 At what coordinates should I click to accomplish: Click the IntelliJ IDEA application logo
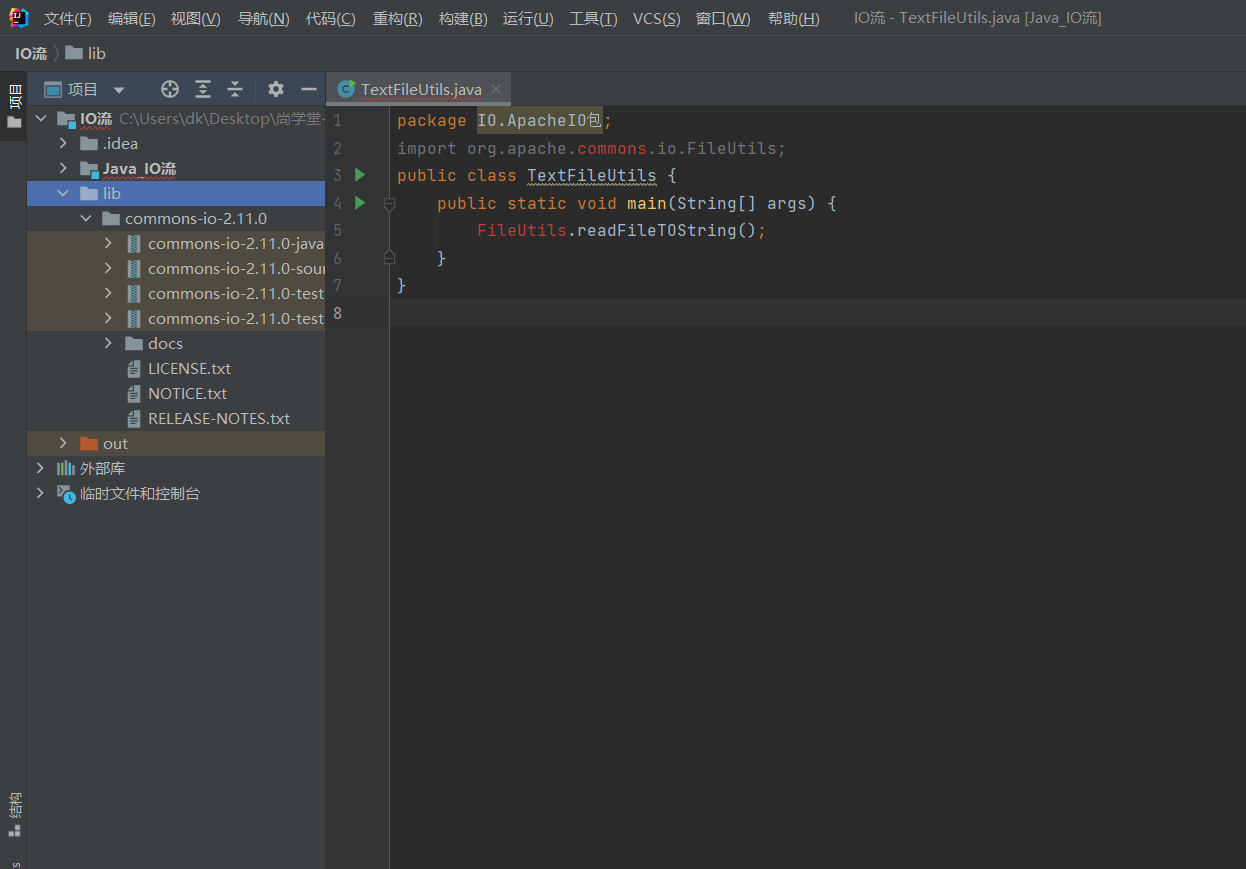pyautogui.click(x=19, y=17)
